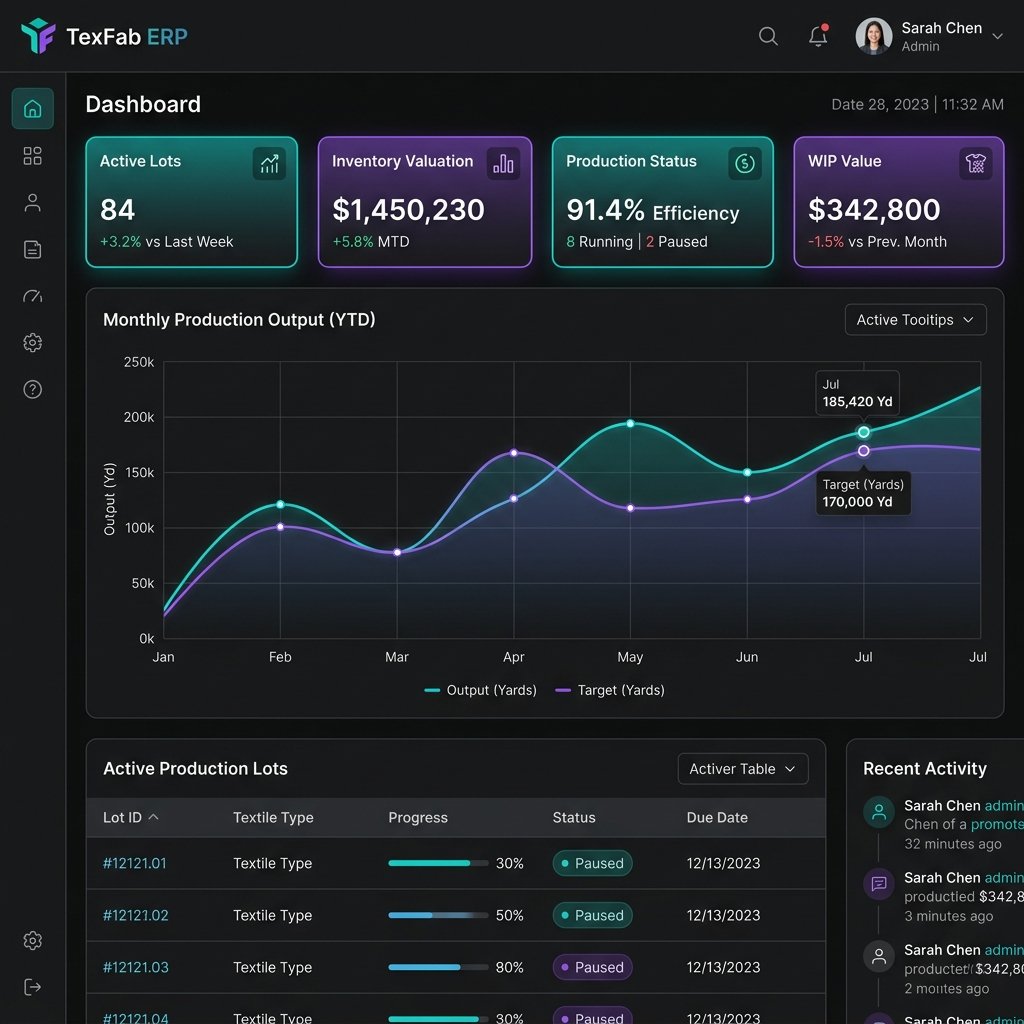Open the documents icon in sidebar

click(33, 249)
